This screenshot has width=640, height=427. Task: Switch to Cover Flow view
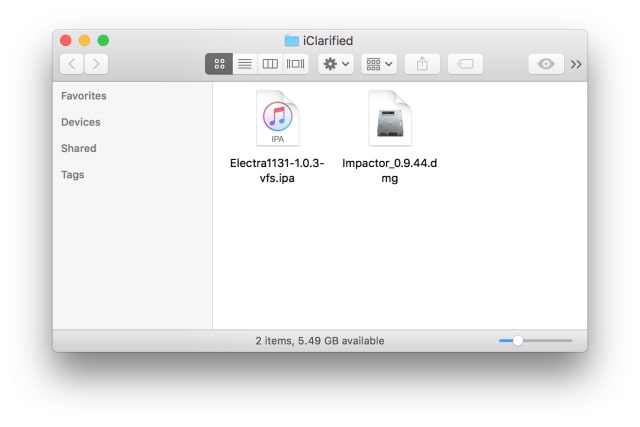click(296, 64)
